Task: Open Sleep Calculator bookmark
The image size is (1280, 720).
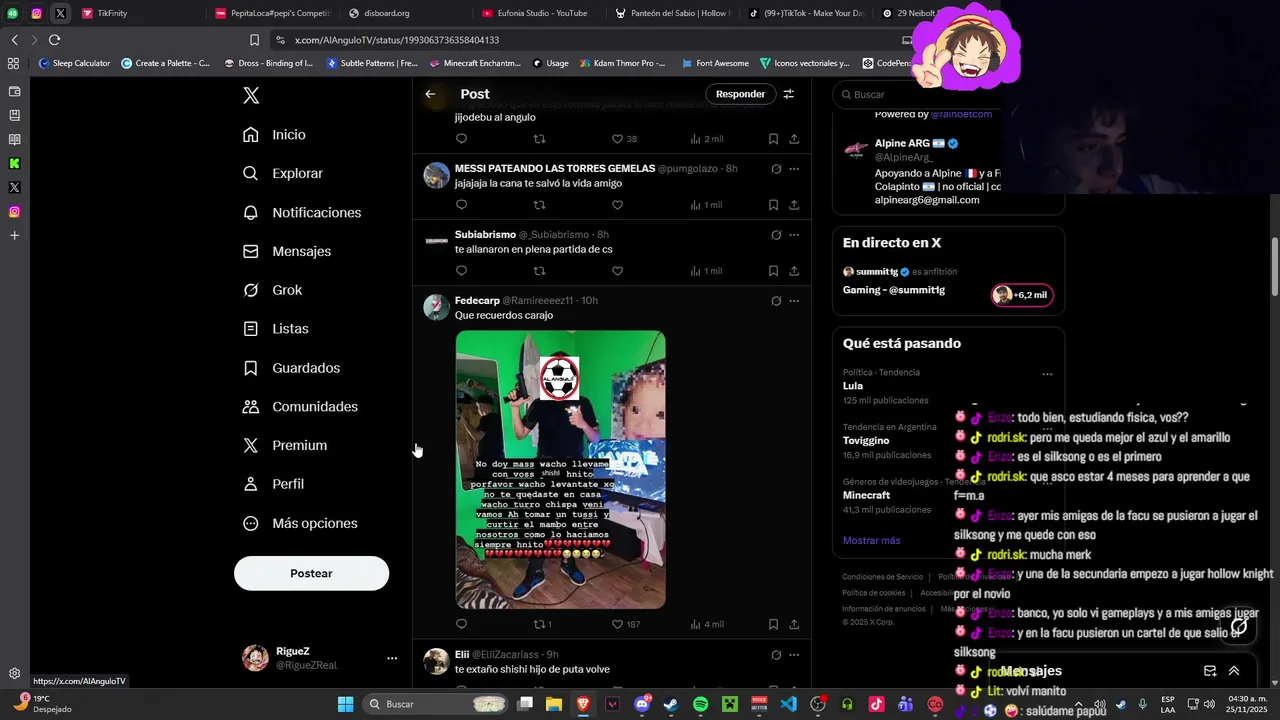Action: point(74,63)
